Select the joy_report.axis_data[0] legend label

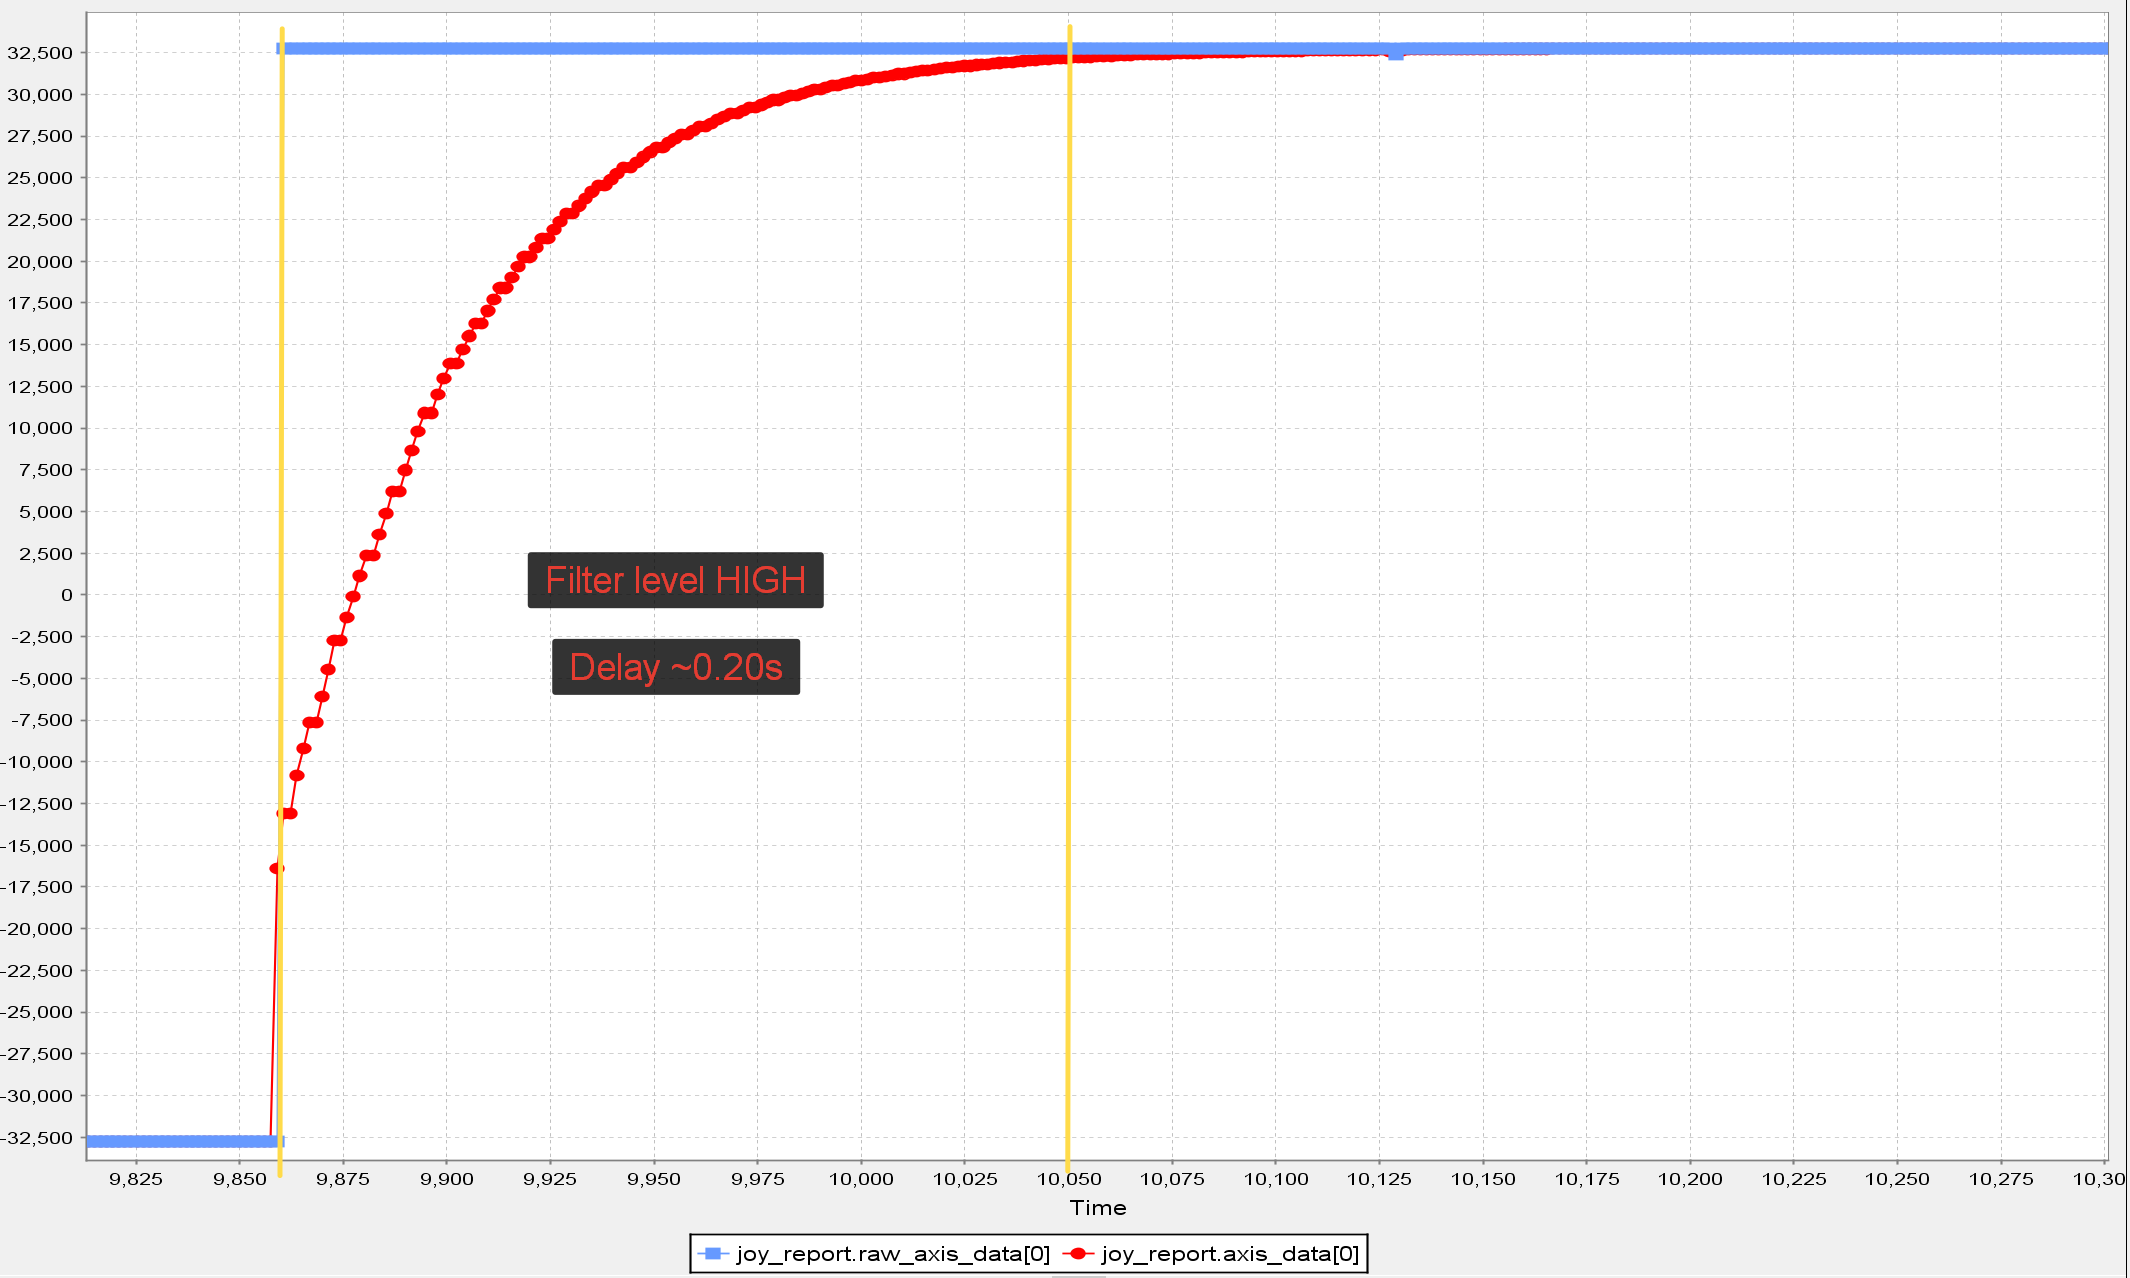coord(1230,1254)
